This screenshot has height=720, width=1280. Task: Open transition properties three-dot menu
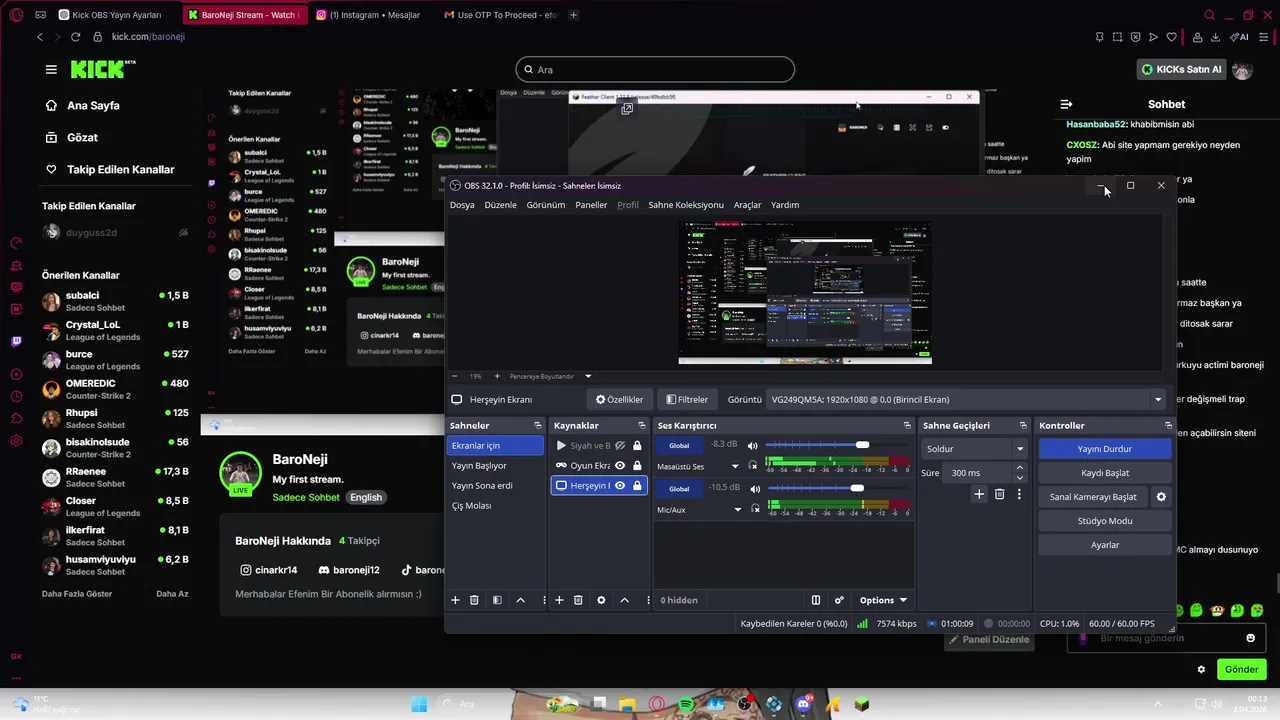pos(1019,494)
